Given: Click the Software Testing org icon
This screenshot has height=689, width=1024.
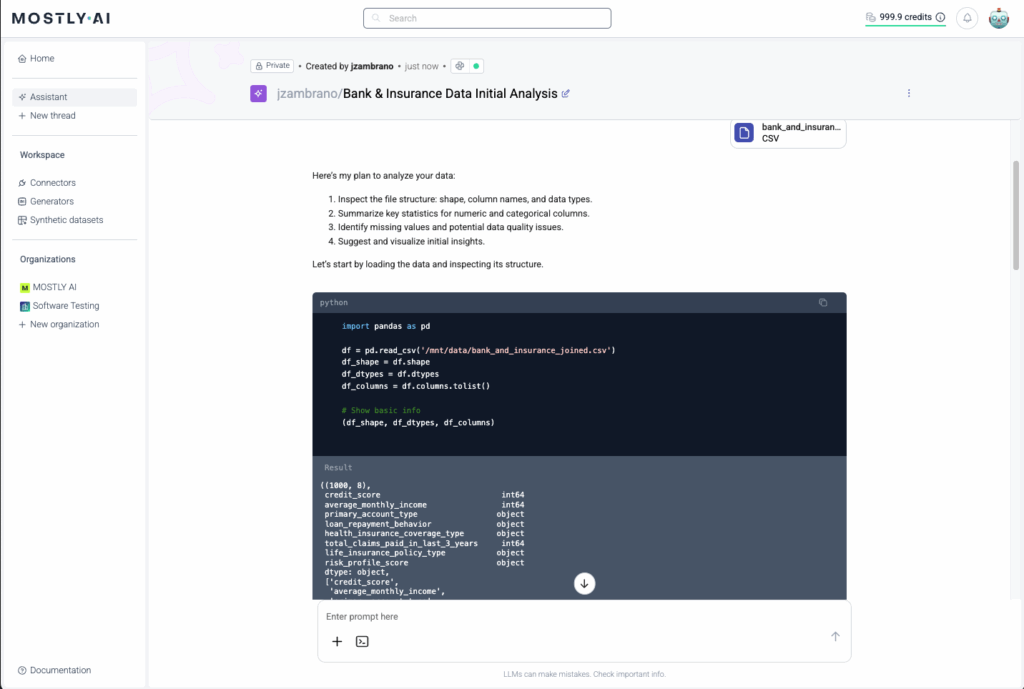Looking at the screenshot, I should click(x=25, y=306).
